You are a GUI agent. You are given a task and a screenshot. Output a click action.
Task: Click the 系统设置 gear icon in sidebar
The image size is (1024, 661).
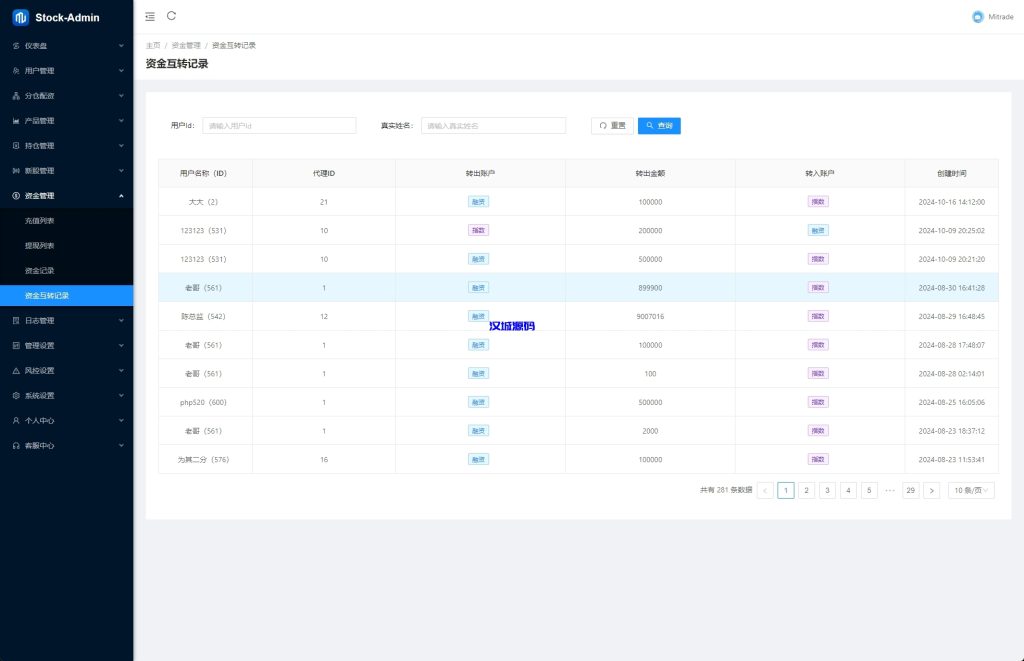pos(16,396)
